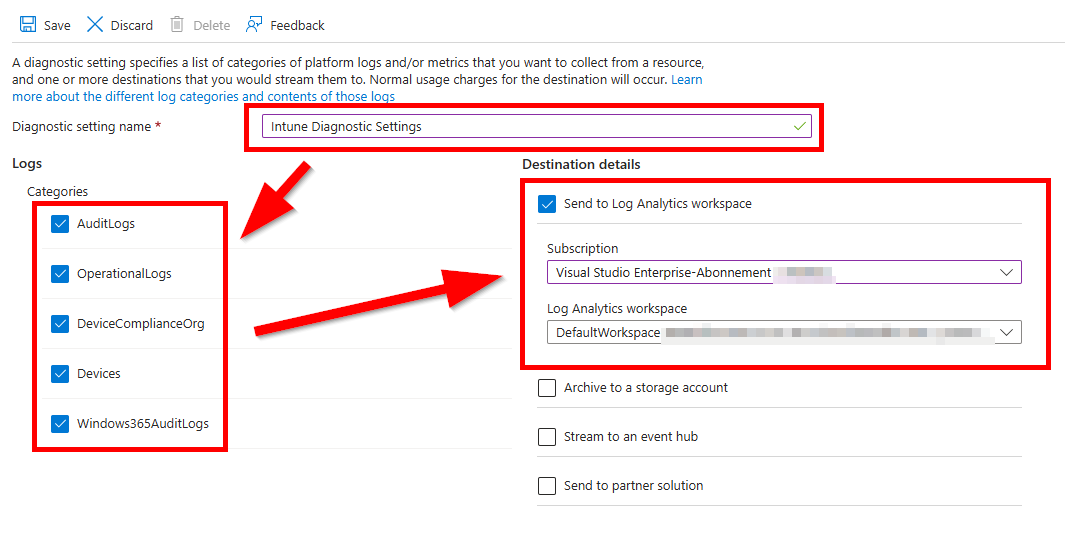Toggle the DeviceComplianceOrg checkbox
The height and width of the screenshot is (538, 1065).
(60, 323)
